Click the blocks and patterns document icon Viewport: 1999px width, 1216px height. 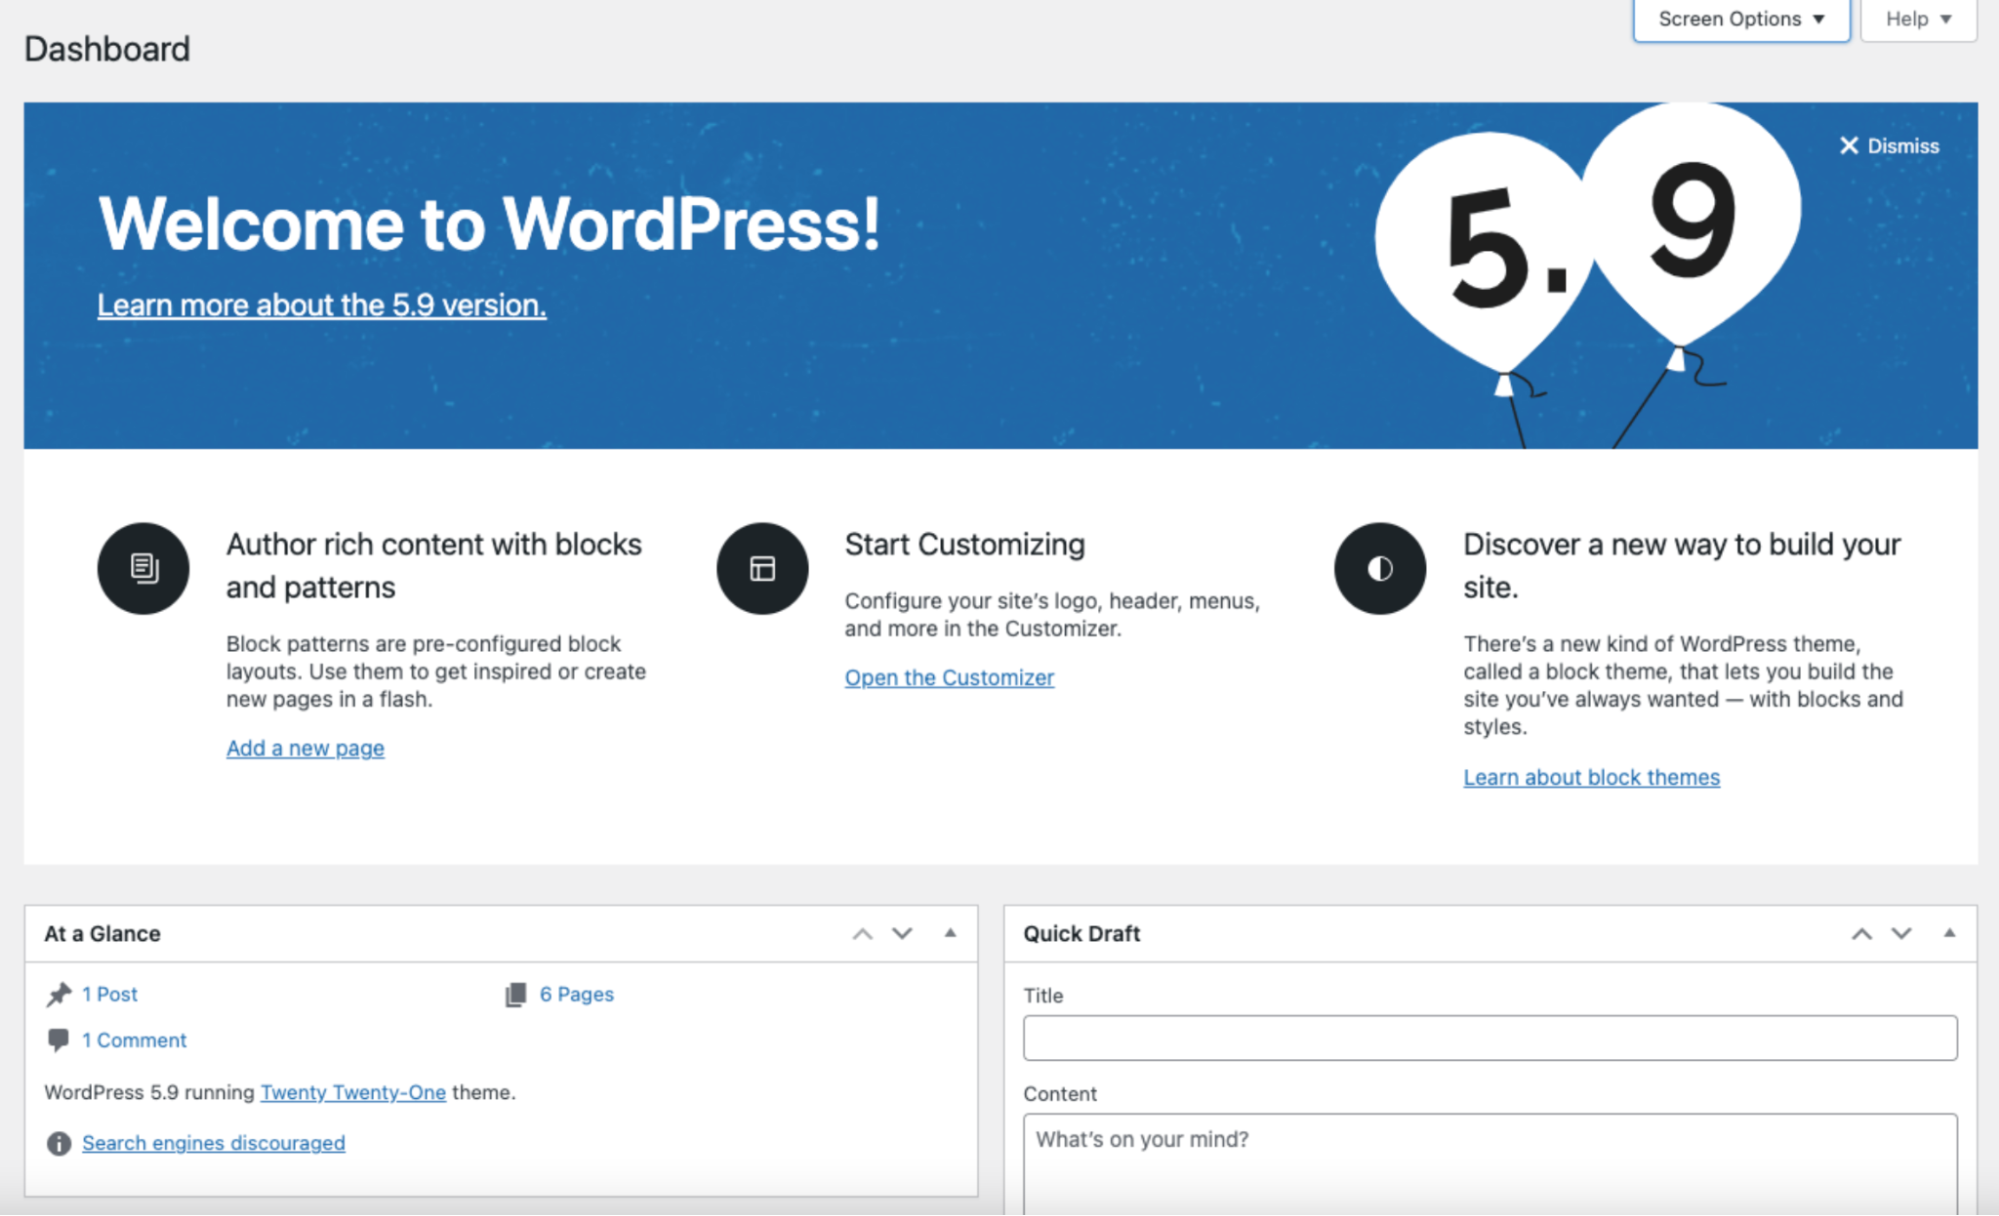pos(143,568)
